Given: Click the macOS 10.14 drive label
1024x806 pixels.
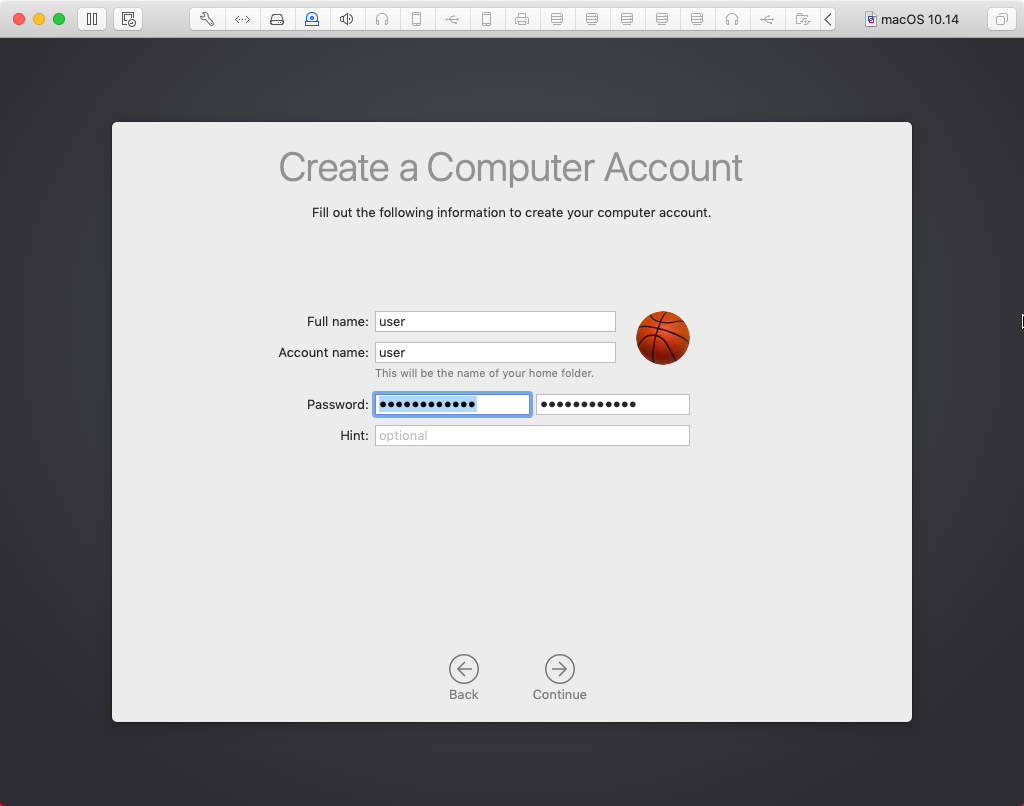Looking at the screenshot, I should point(912,19).
